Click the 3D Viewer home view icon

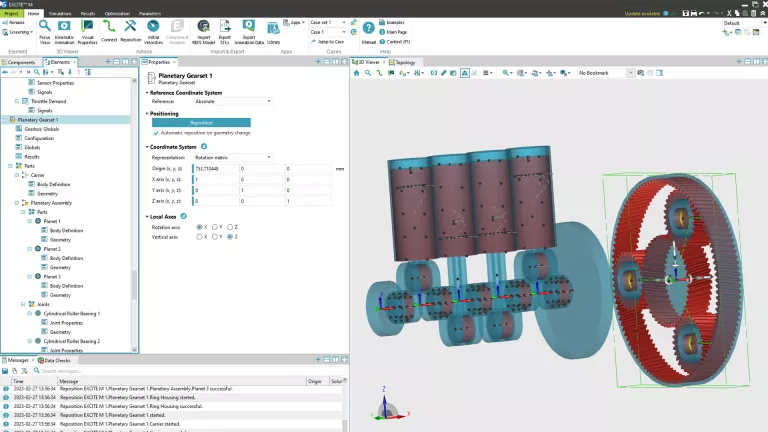point(357,73)
